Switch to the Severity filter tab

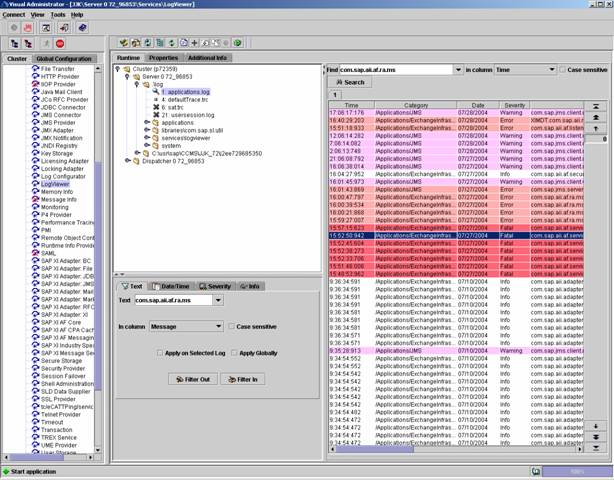click(215, 286)
